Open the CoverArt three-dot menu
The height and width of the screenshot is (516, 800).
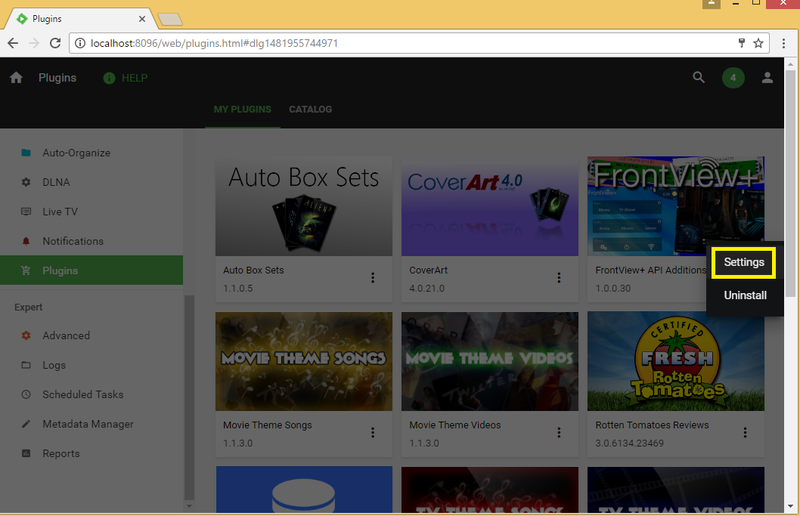[x=559, y=278]
